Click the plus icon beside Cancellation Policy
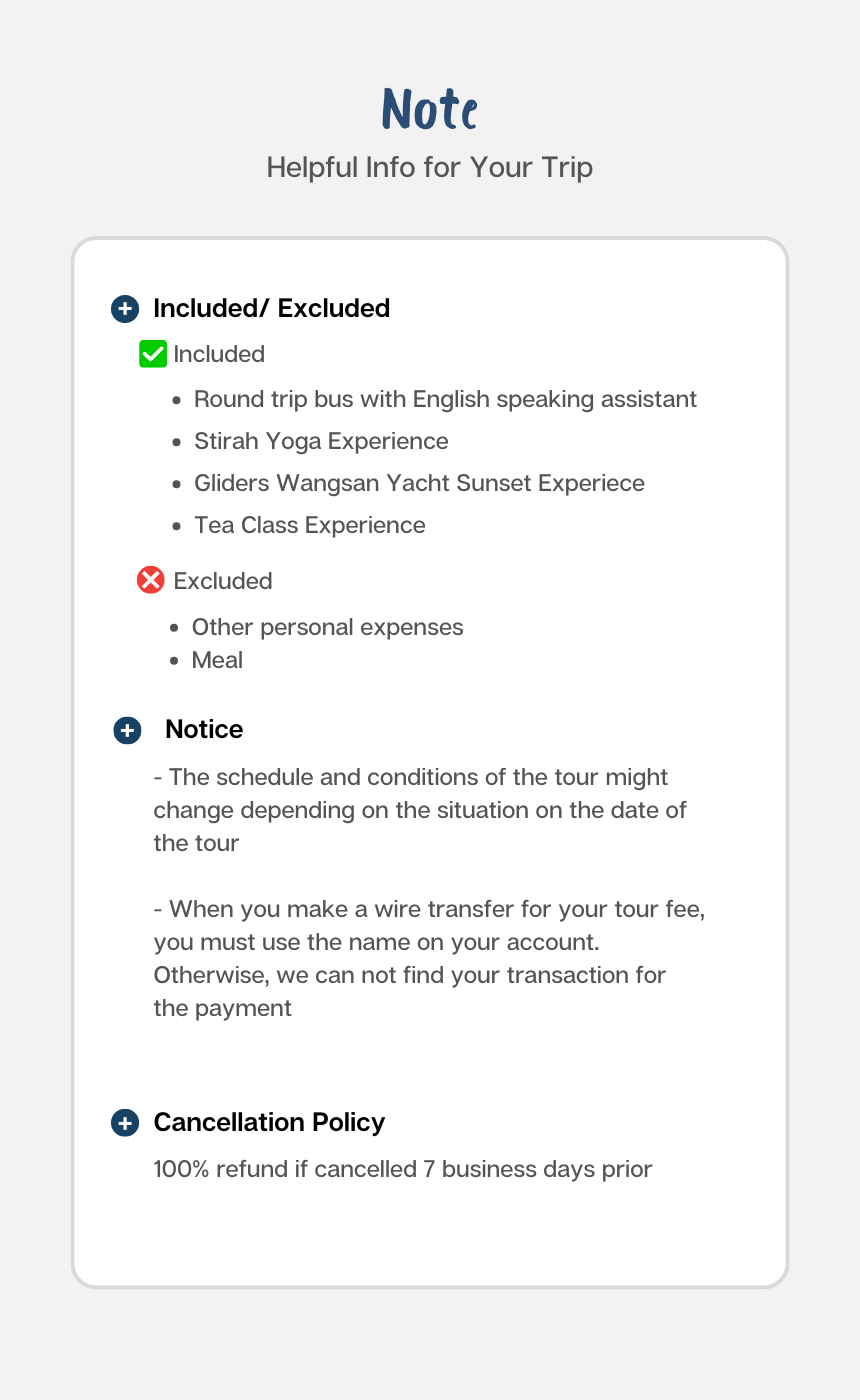The image size is (860, 1400). (124, 1123)
